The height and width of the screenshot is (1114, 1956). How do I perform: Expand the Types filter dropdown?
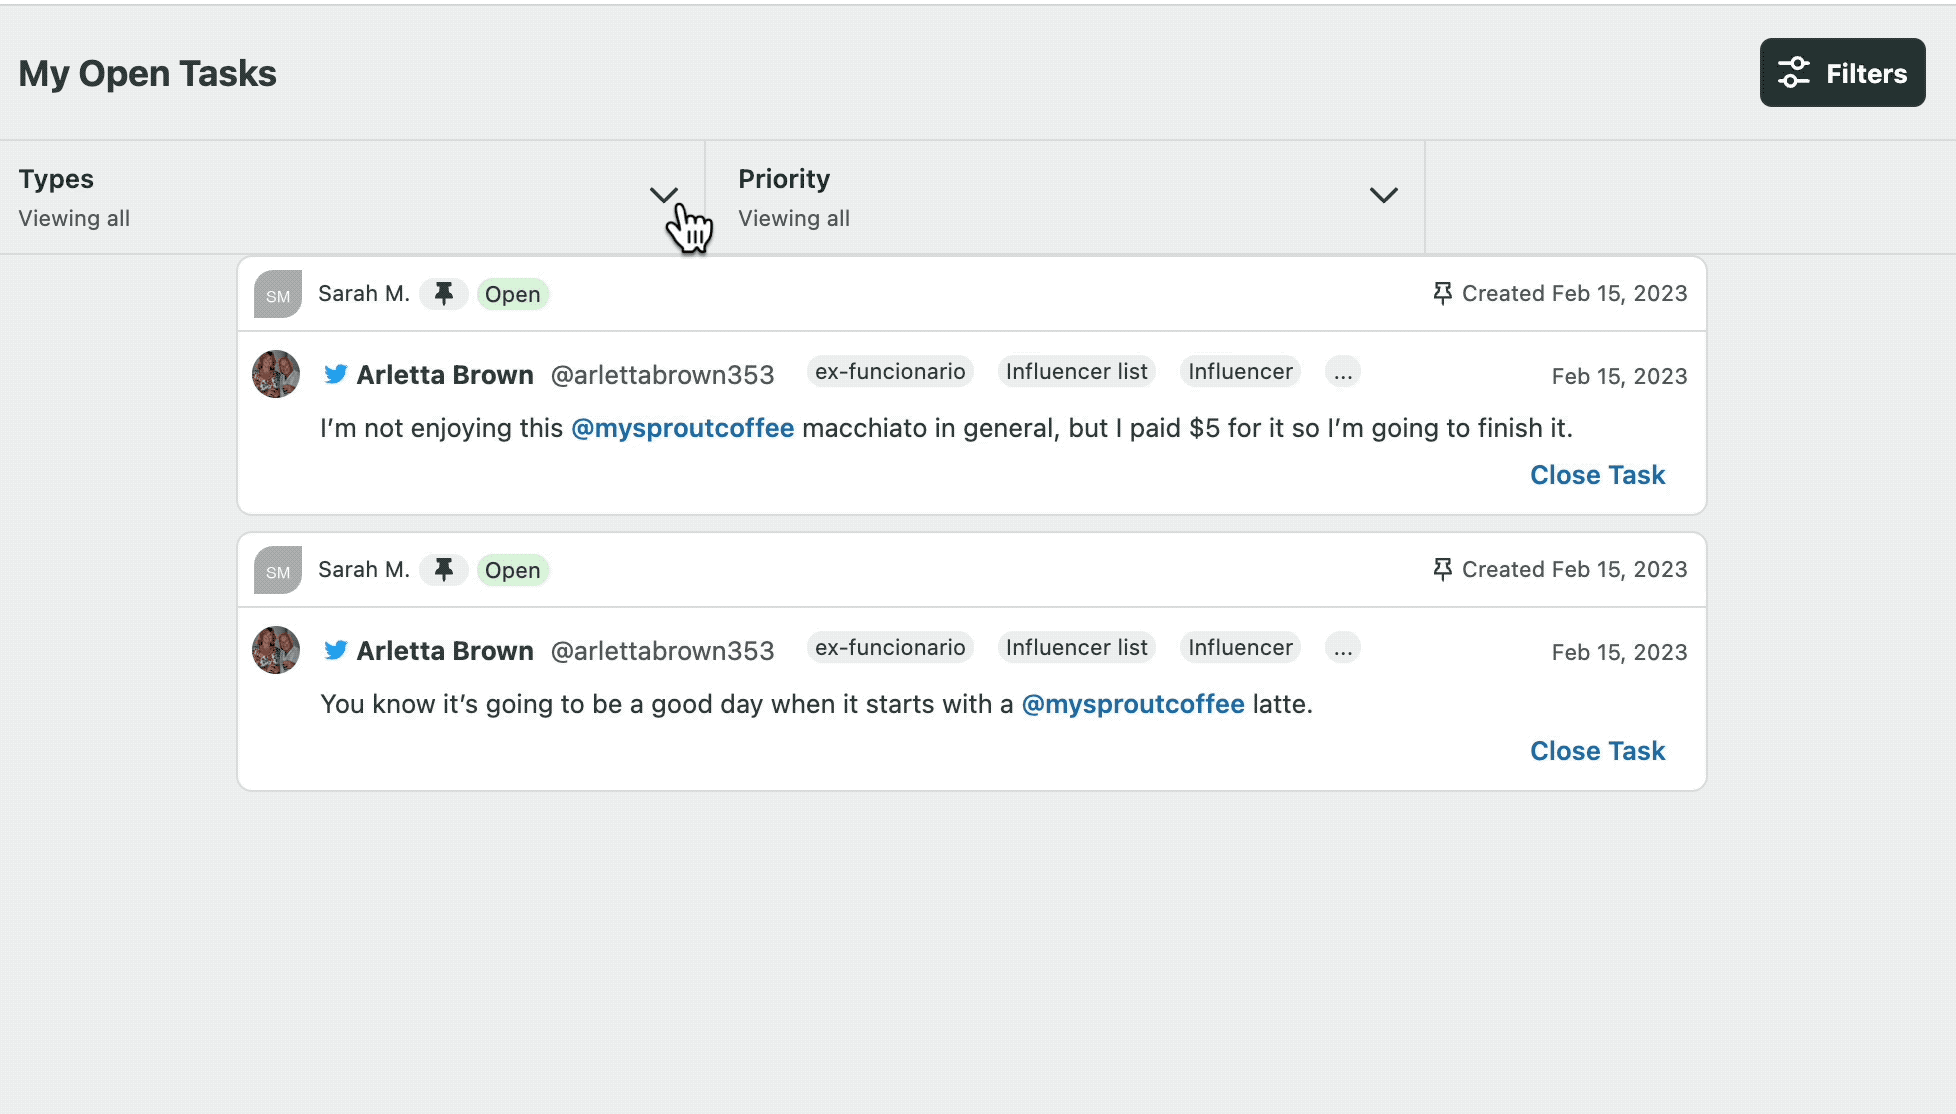click(664, 196)
